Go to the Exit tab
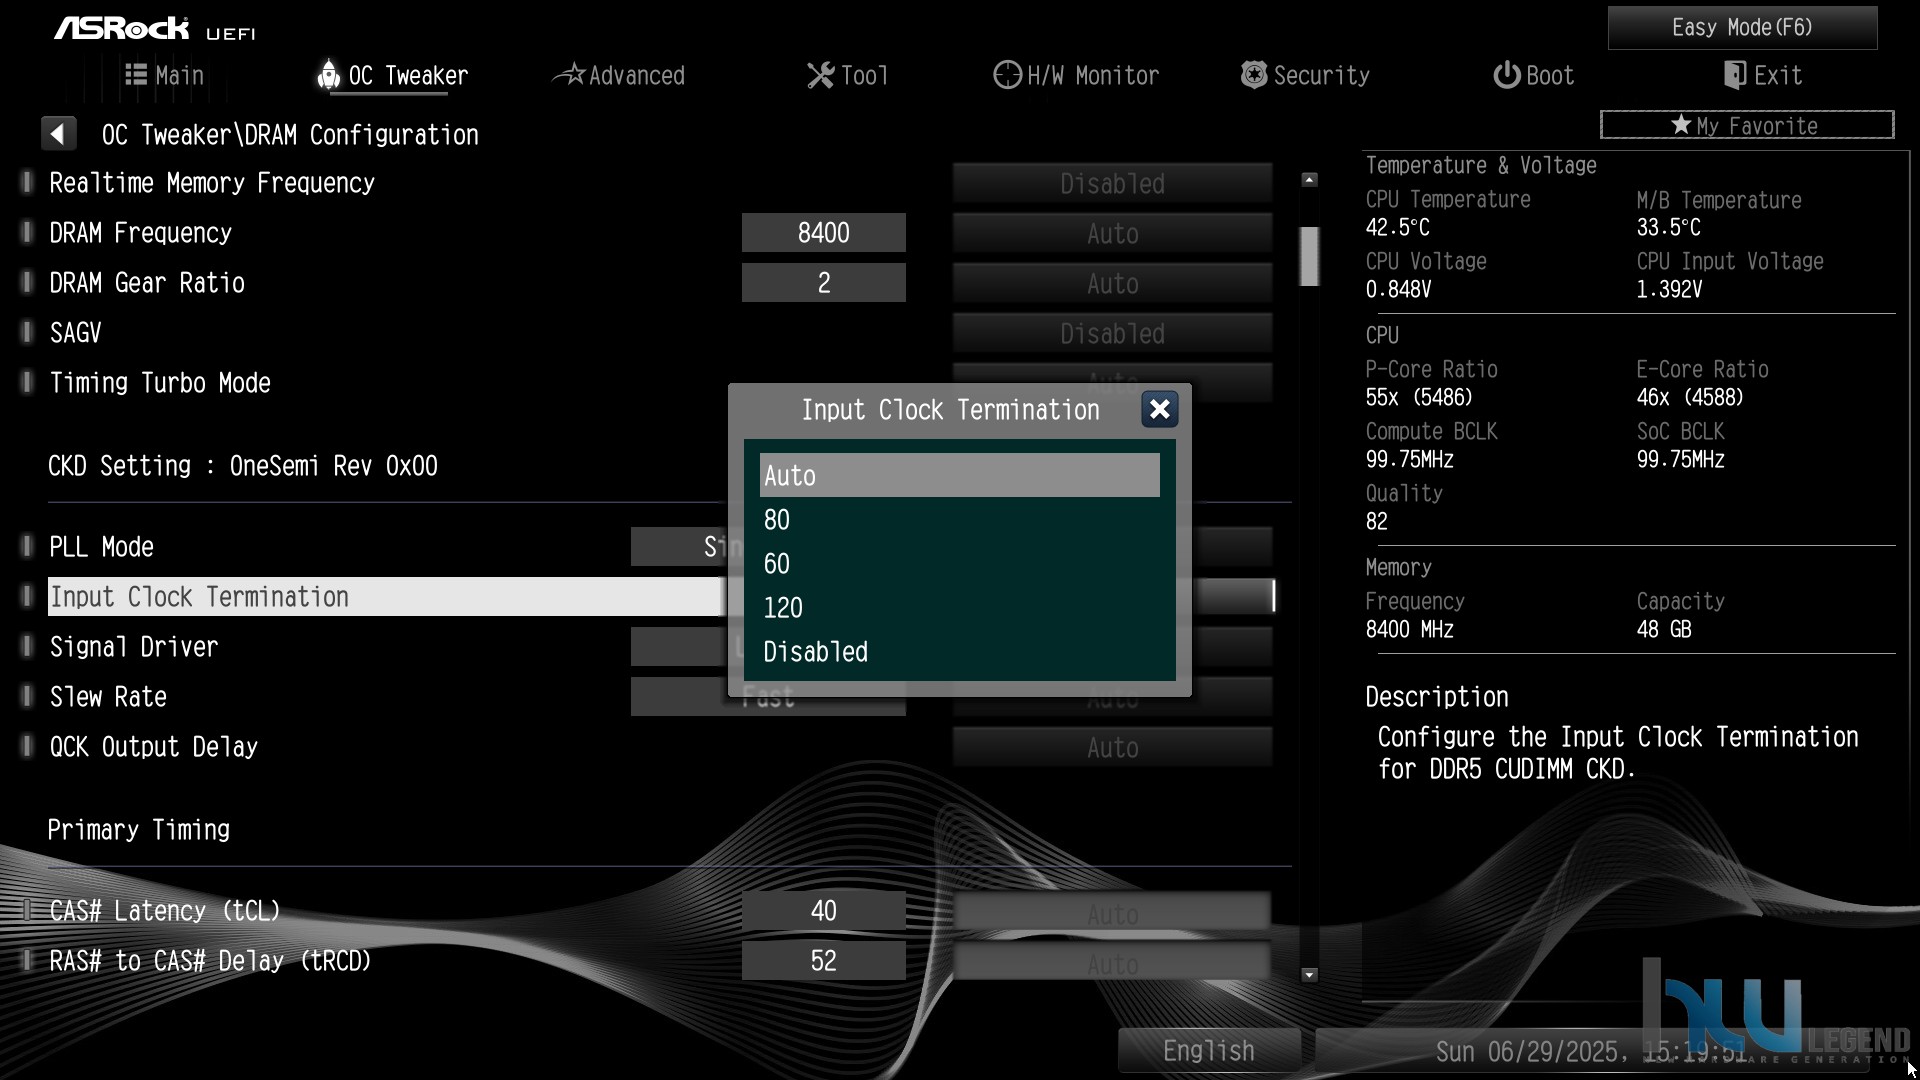The image size is (1920, 1080). click(x=1763, y=75)
